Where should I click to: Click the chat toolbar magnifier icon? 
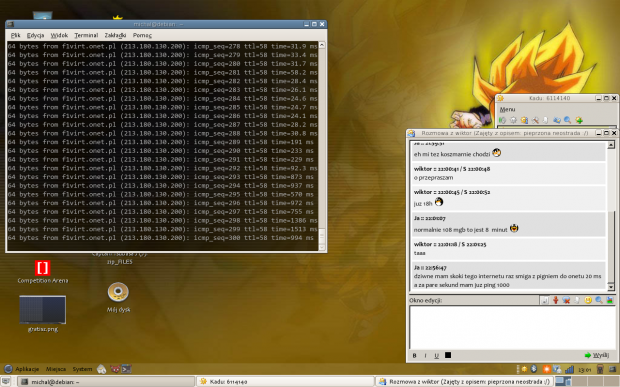[x=599, y=300]
